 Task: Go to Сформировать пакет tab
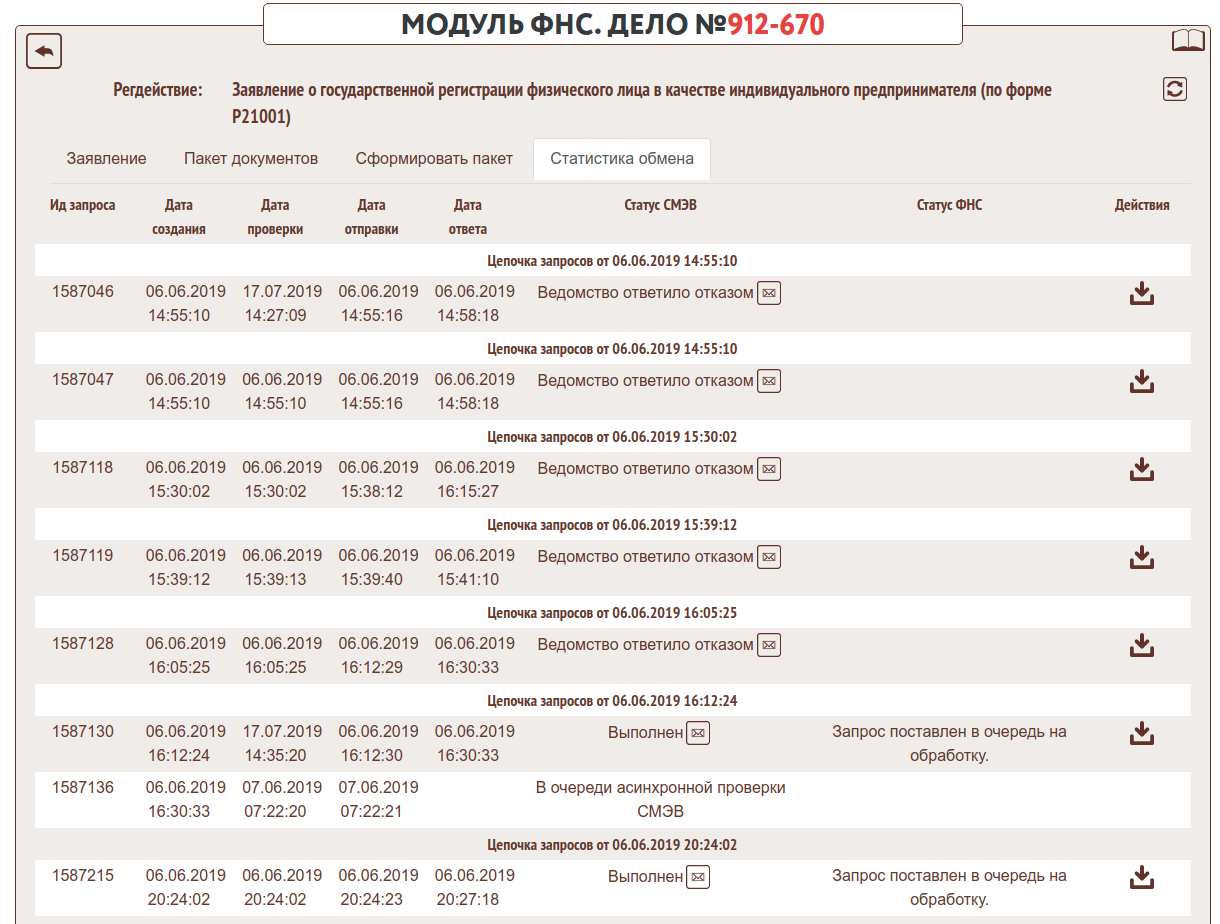[434, 159]
